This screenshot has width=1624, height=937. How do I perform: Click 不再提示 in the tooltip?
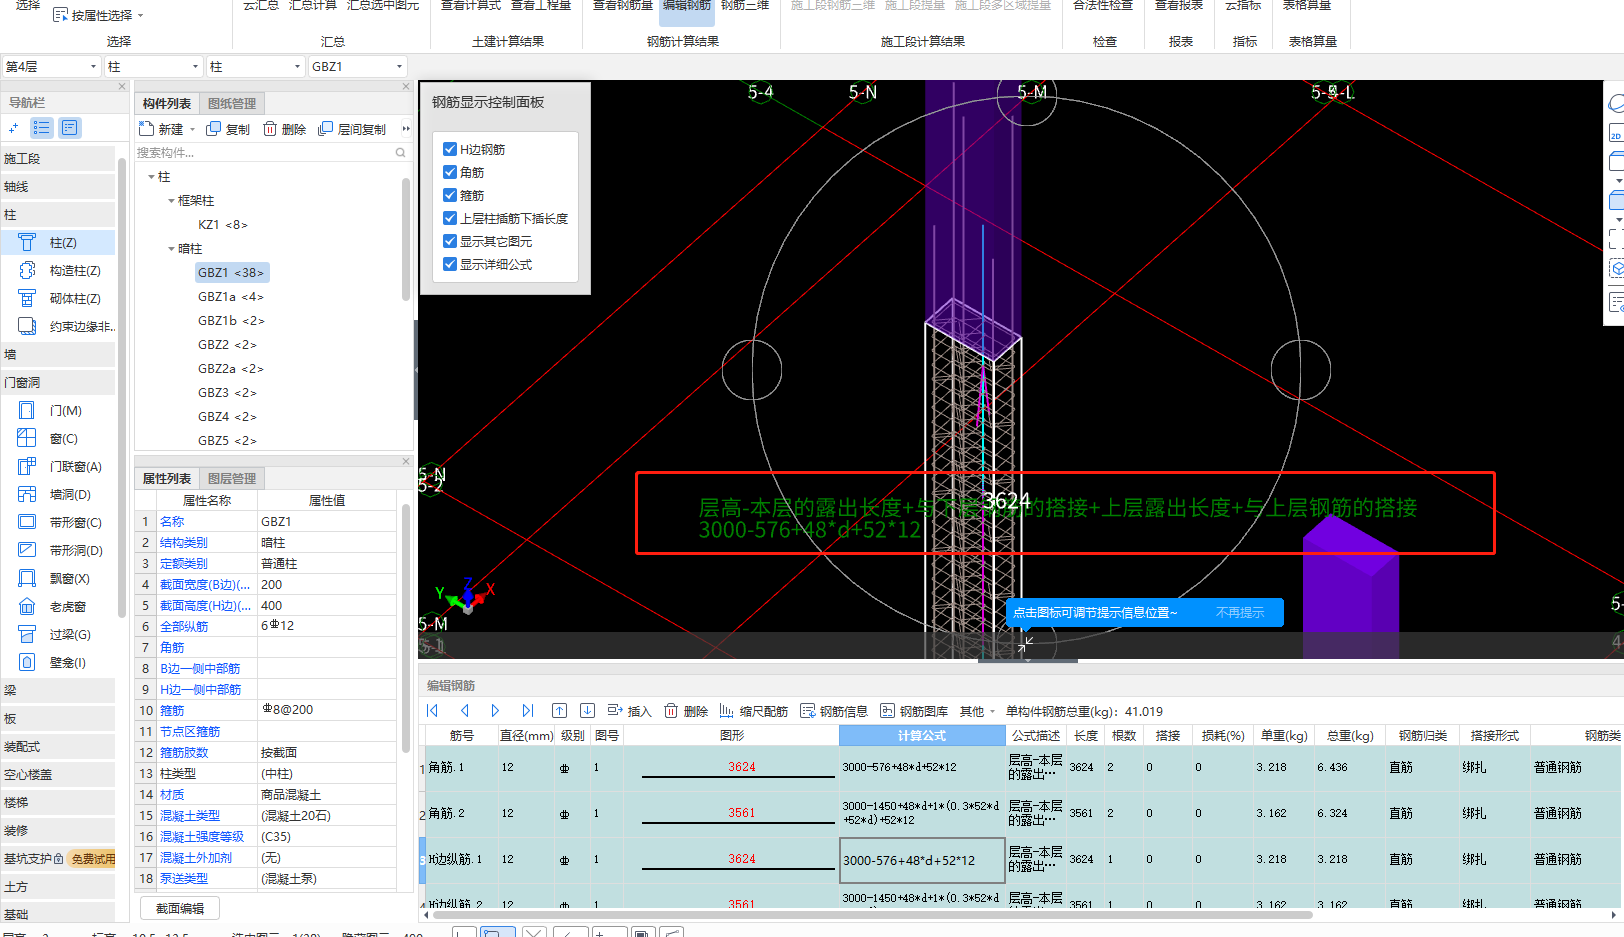pos(1240,613)
